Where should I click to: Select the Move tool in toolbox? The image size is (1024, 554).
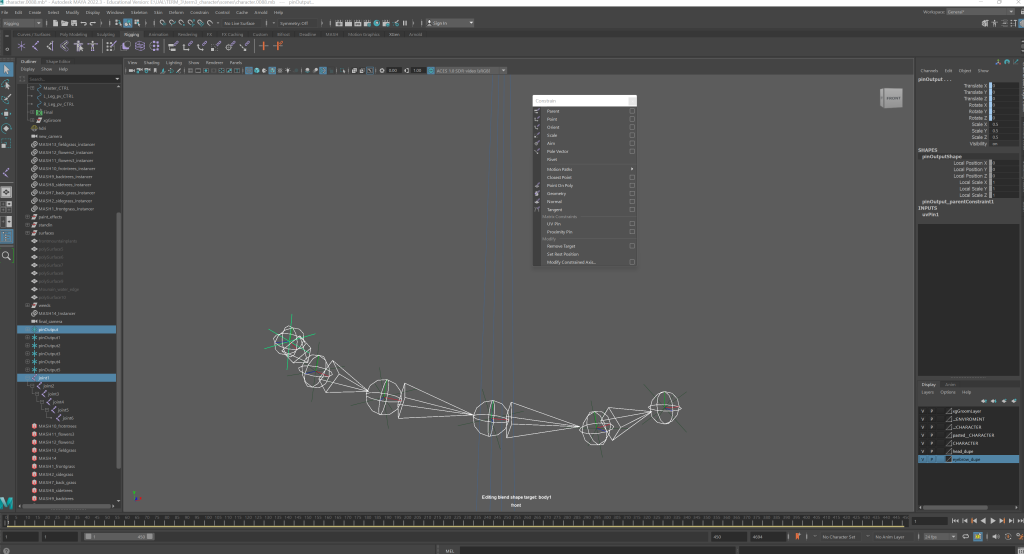7,114
